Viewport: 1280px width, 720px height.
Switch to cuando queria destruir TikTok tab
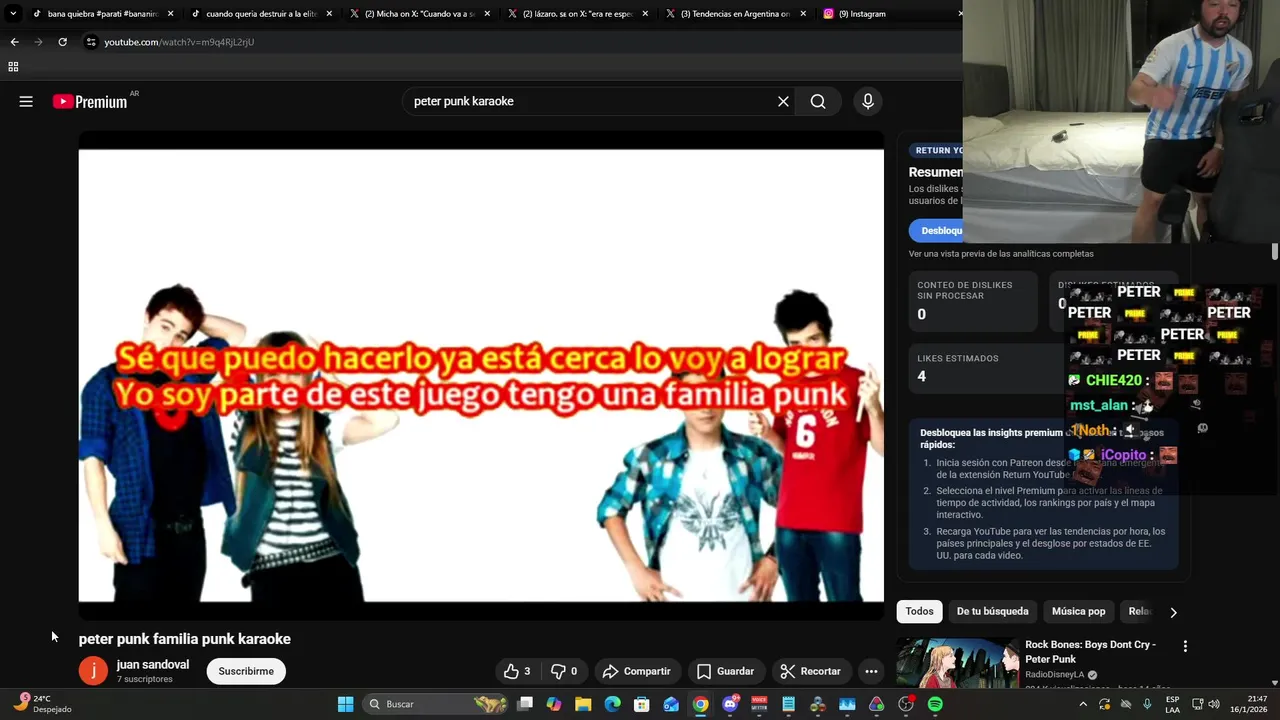[x=261, y=14]
